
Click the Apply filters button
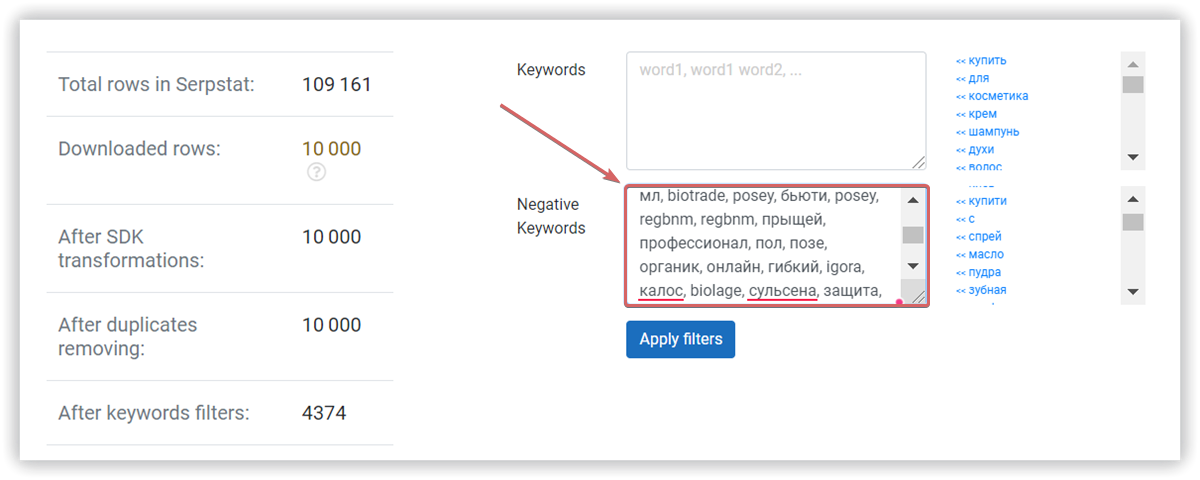pos(681,339)
